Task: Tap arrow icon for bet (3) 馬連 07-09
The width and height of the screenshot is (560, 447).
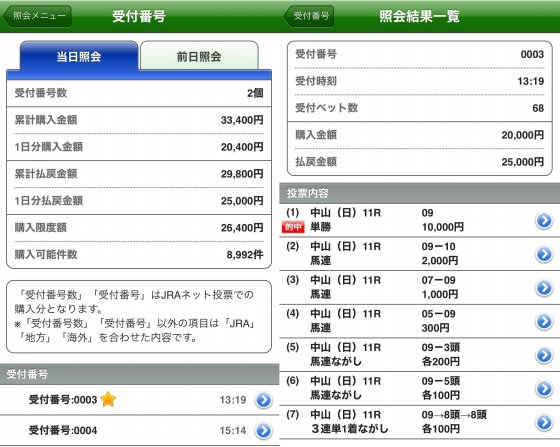Action: (544, 288)
